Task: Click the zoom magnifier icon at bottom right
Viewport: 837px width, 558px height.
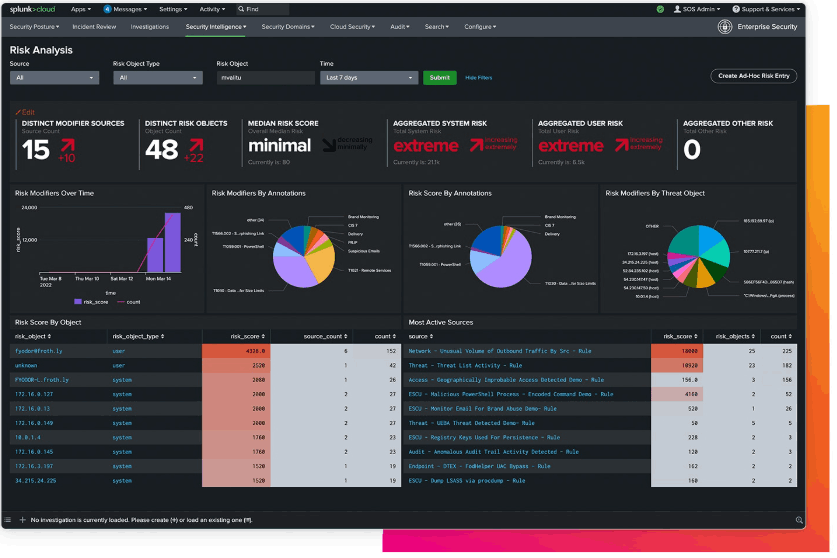Action: point(799,520)
